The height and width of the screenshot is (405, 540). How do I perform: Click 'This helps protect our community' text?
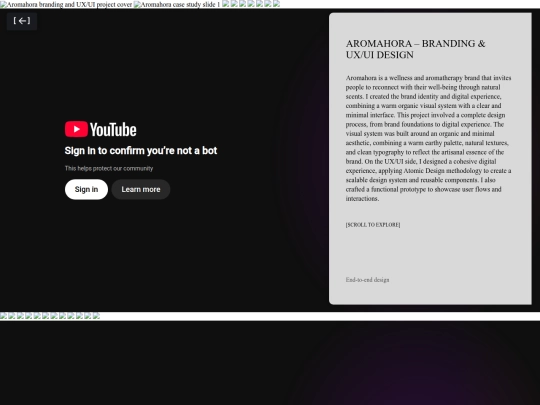pyautogui.click(x=109, y=168)
